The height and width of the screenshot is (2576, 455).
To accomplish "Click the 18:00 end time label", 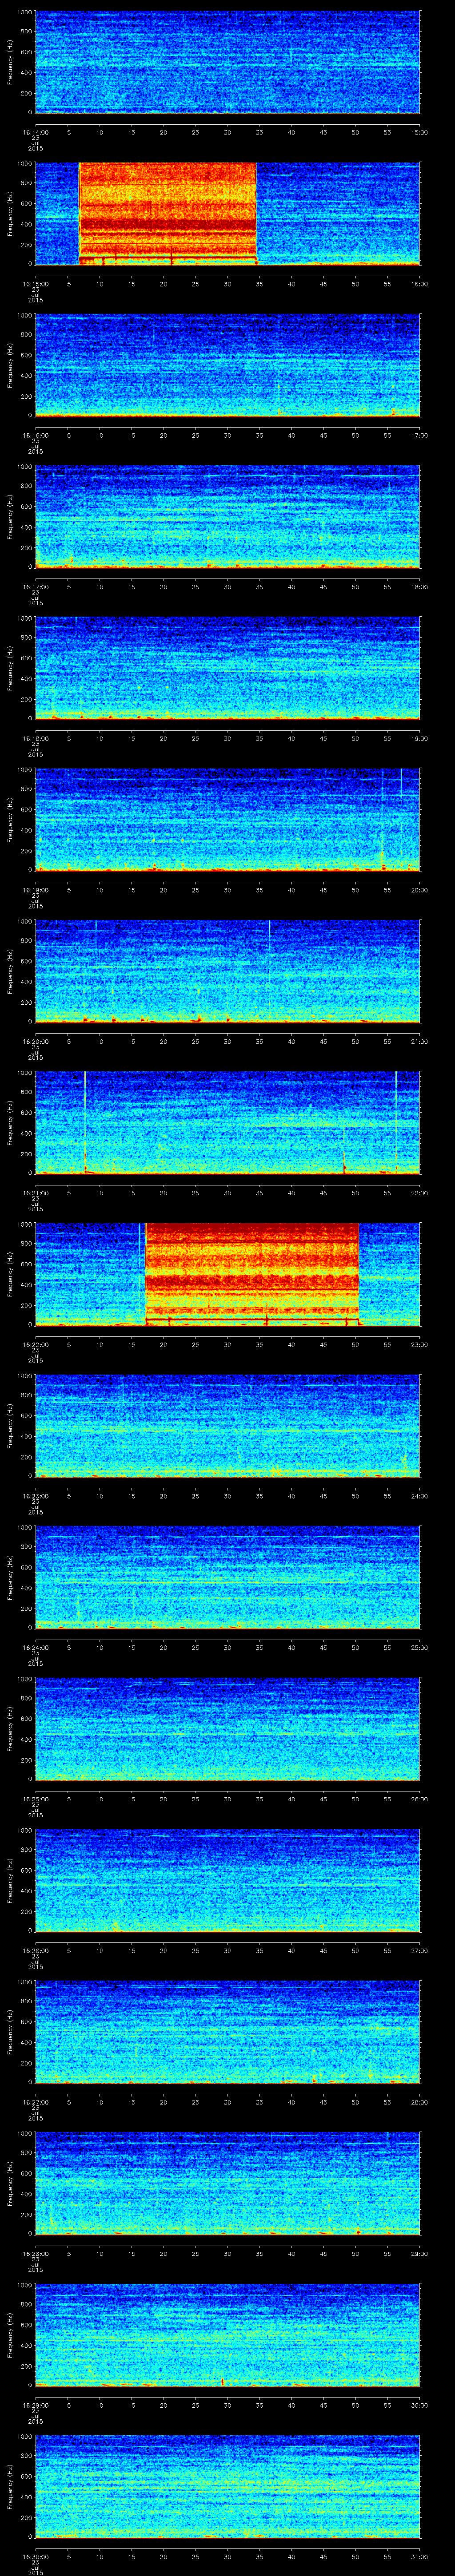I will [x=419, y=586].
